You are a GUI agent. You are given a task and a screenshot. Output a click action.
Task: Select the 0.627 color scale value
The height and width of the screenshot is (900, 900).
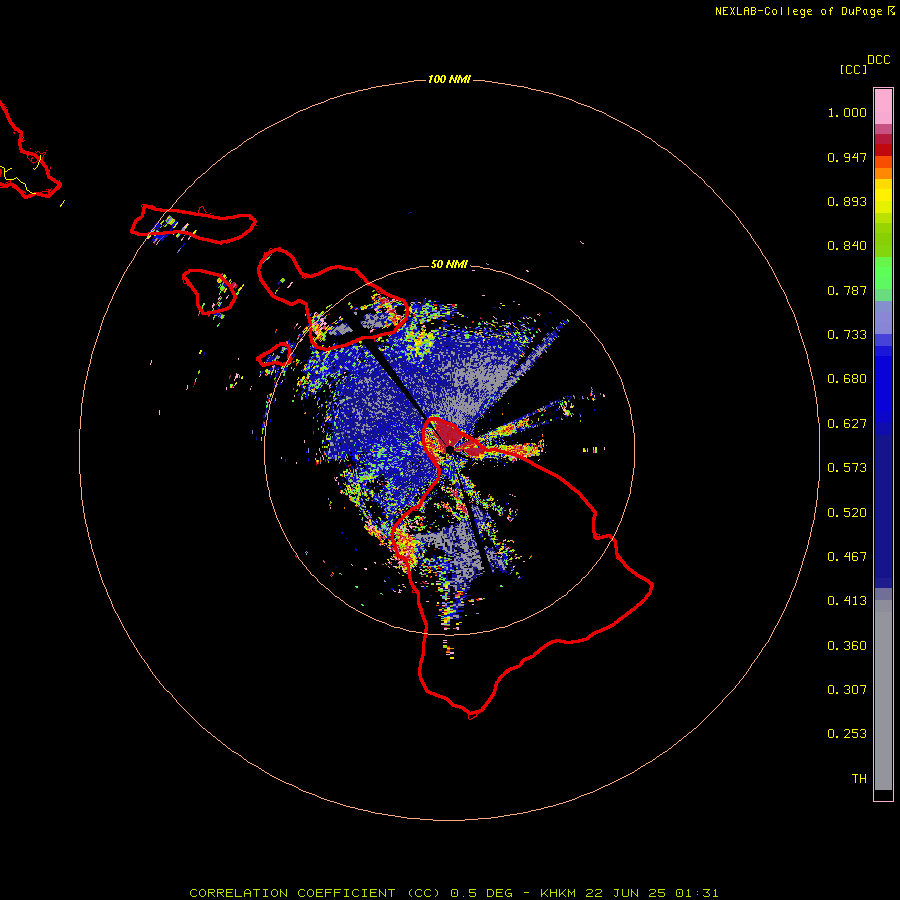pos(847,424)
